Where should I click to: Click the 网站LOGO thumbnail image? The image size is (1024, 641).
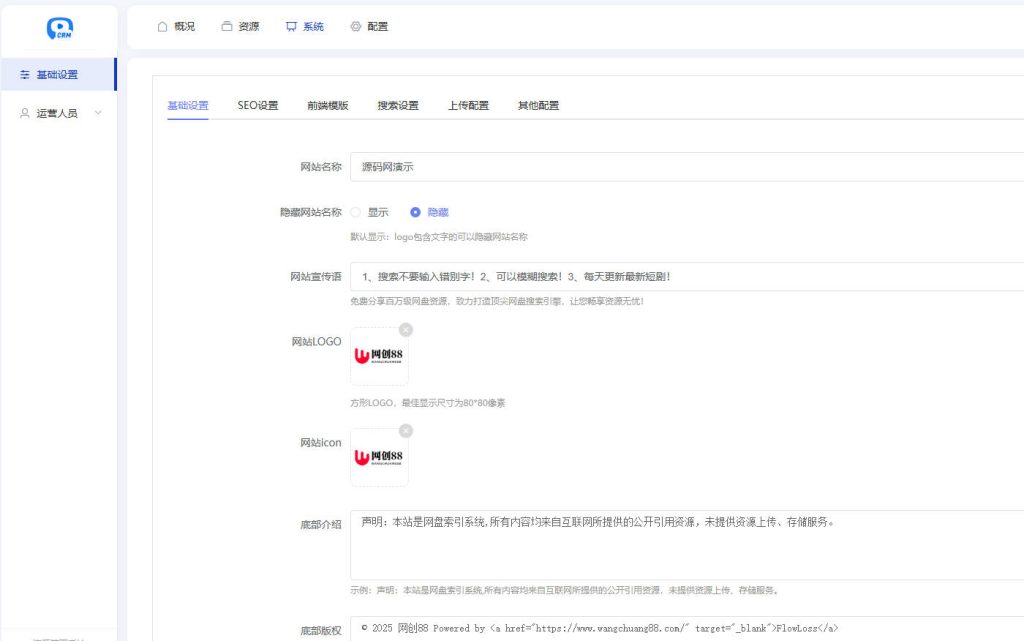tap(379, 356)
